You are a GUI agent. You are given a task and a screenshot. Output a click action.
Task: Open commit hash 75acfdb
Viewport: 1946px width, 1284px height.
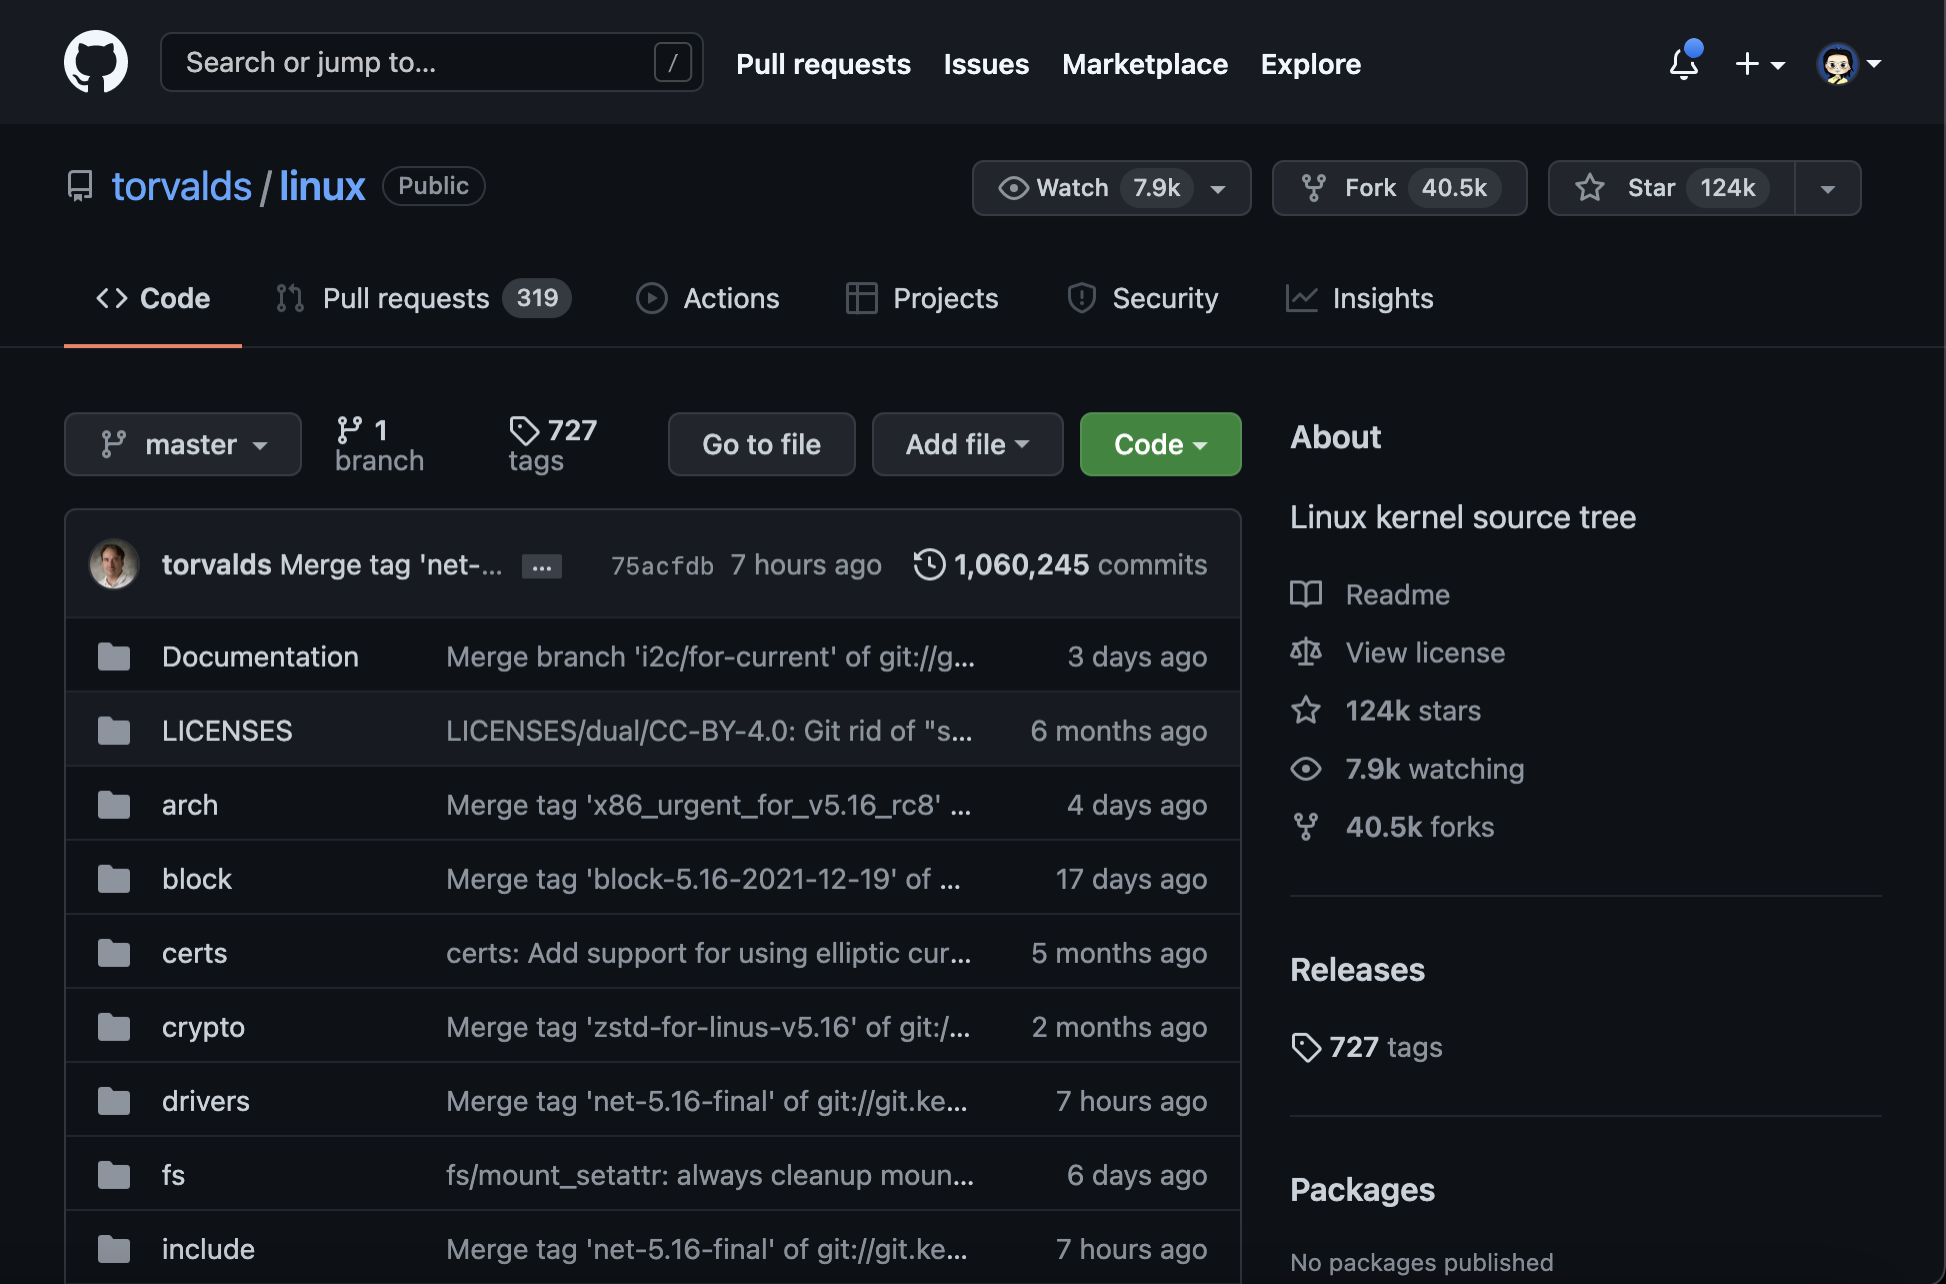tap(662, 566)
